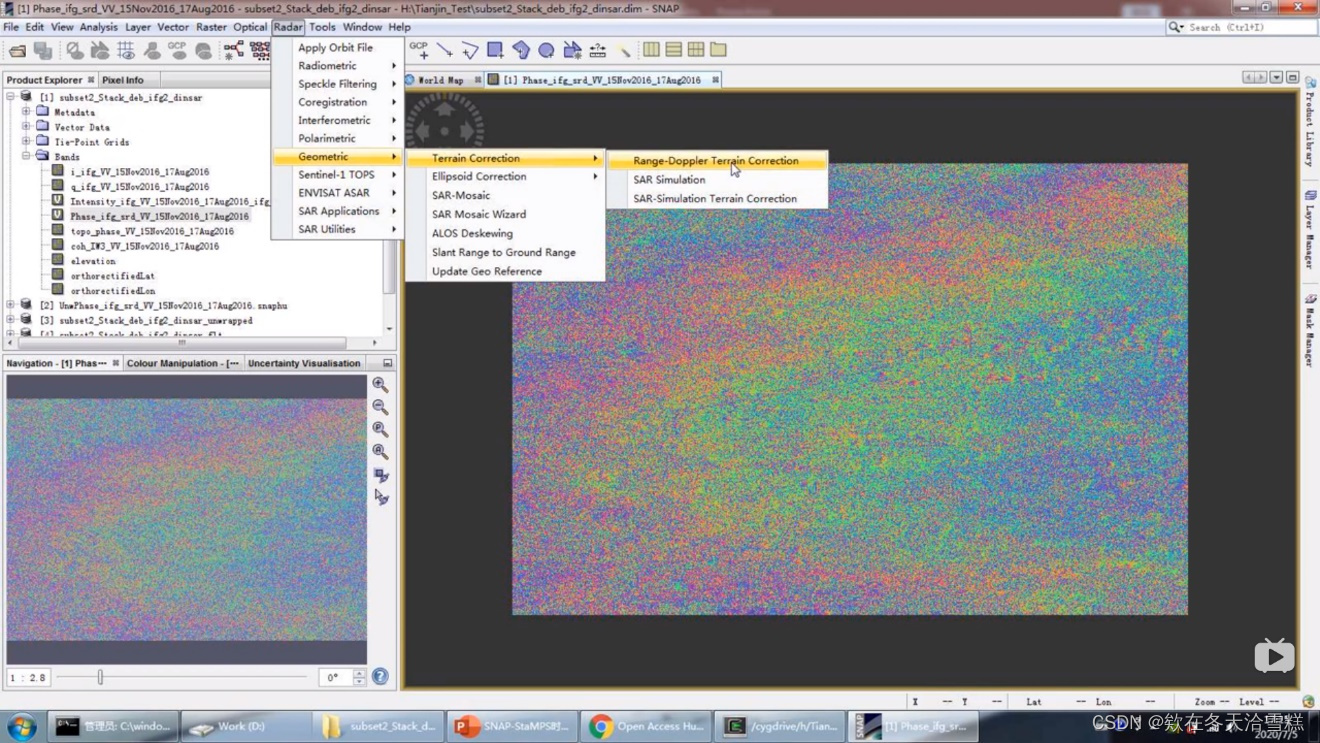
Task: Increase rotation angle with stepper up arrow
Action: click(359, 673)
